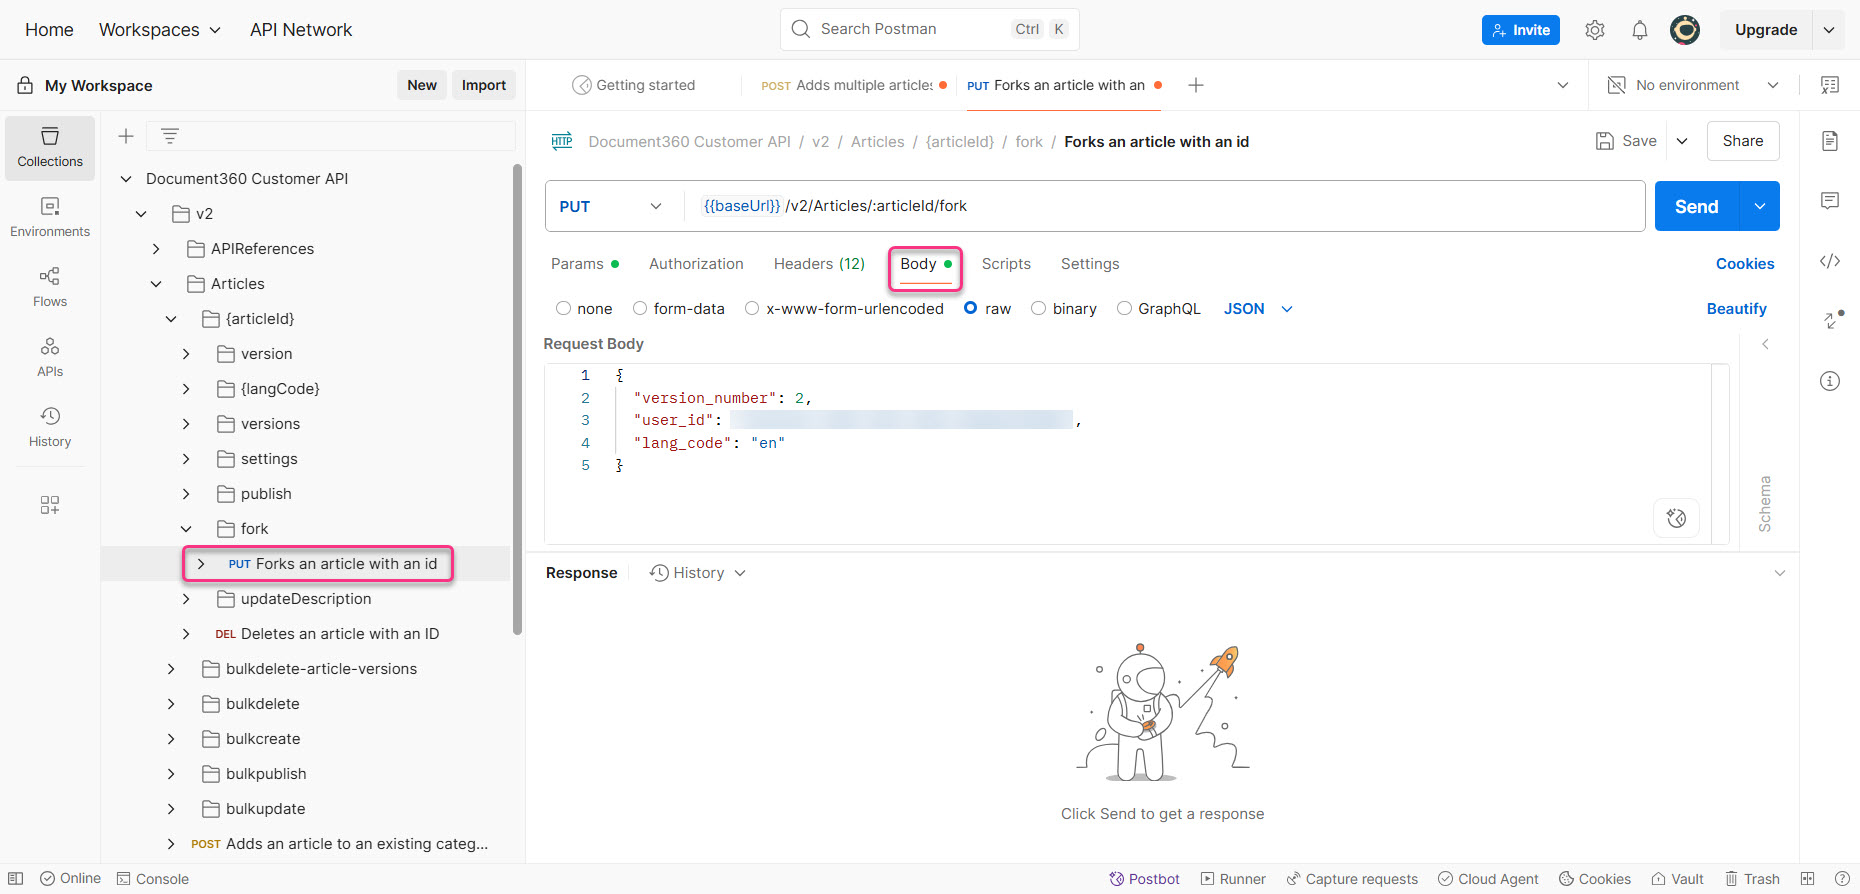Click the Send button

pos(1697,206)
